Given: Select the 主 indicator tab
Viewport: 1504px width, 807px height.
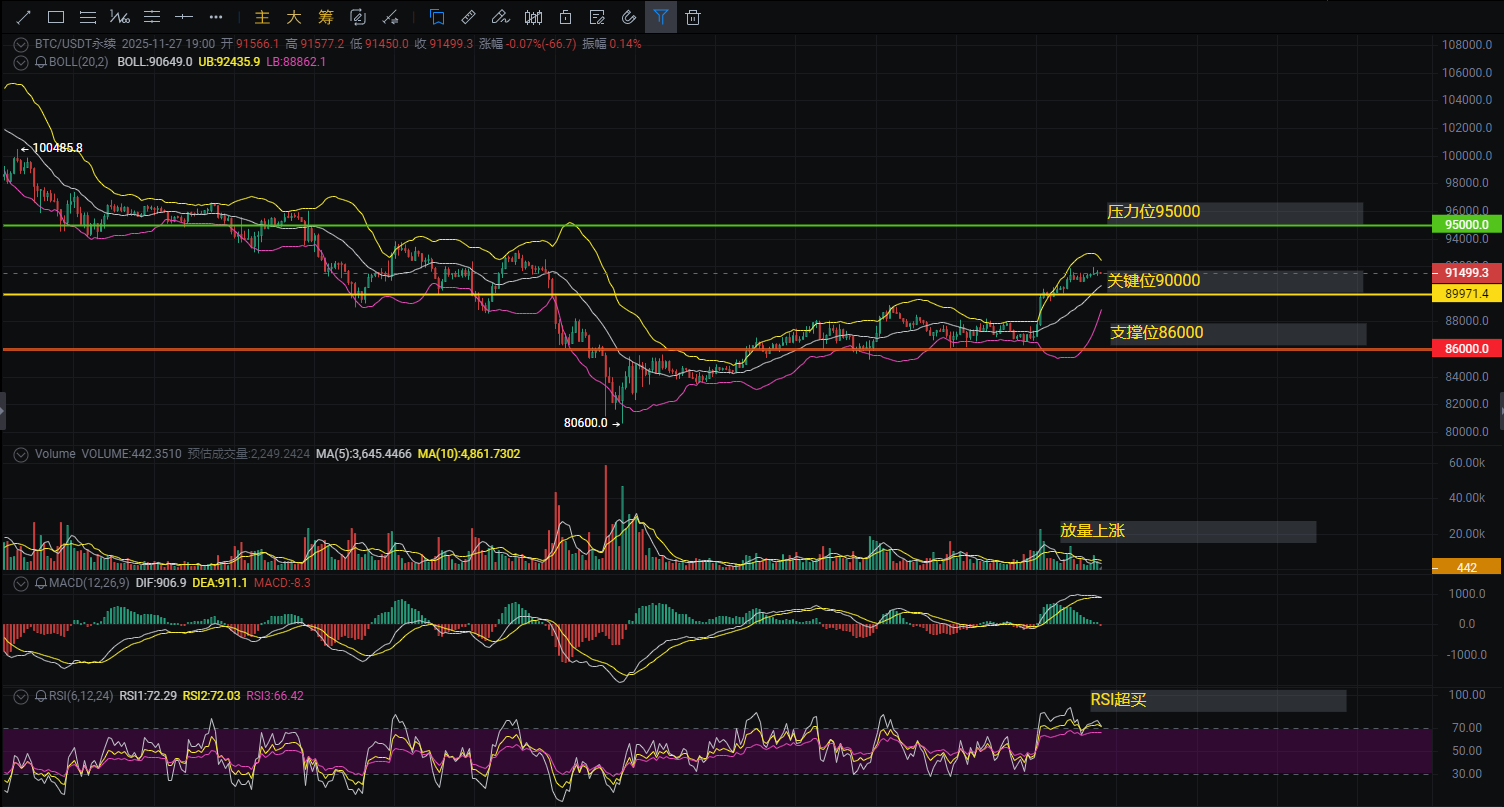Looking at the screenshot, I should pos(263,17).
